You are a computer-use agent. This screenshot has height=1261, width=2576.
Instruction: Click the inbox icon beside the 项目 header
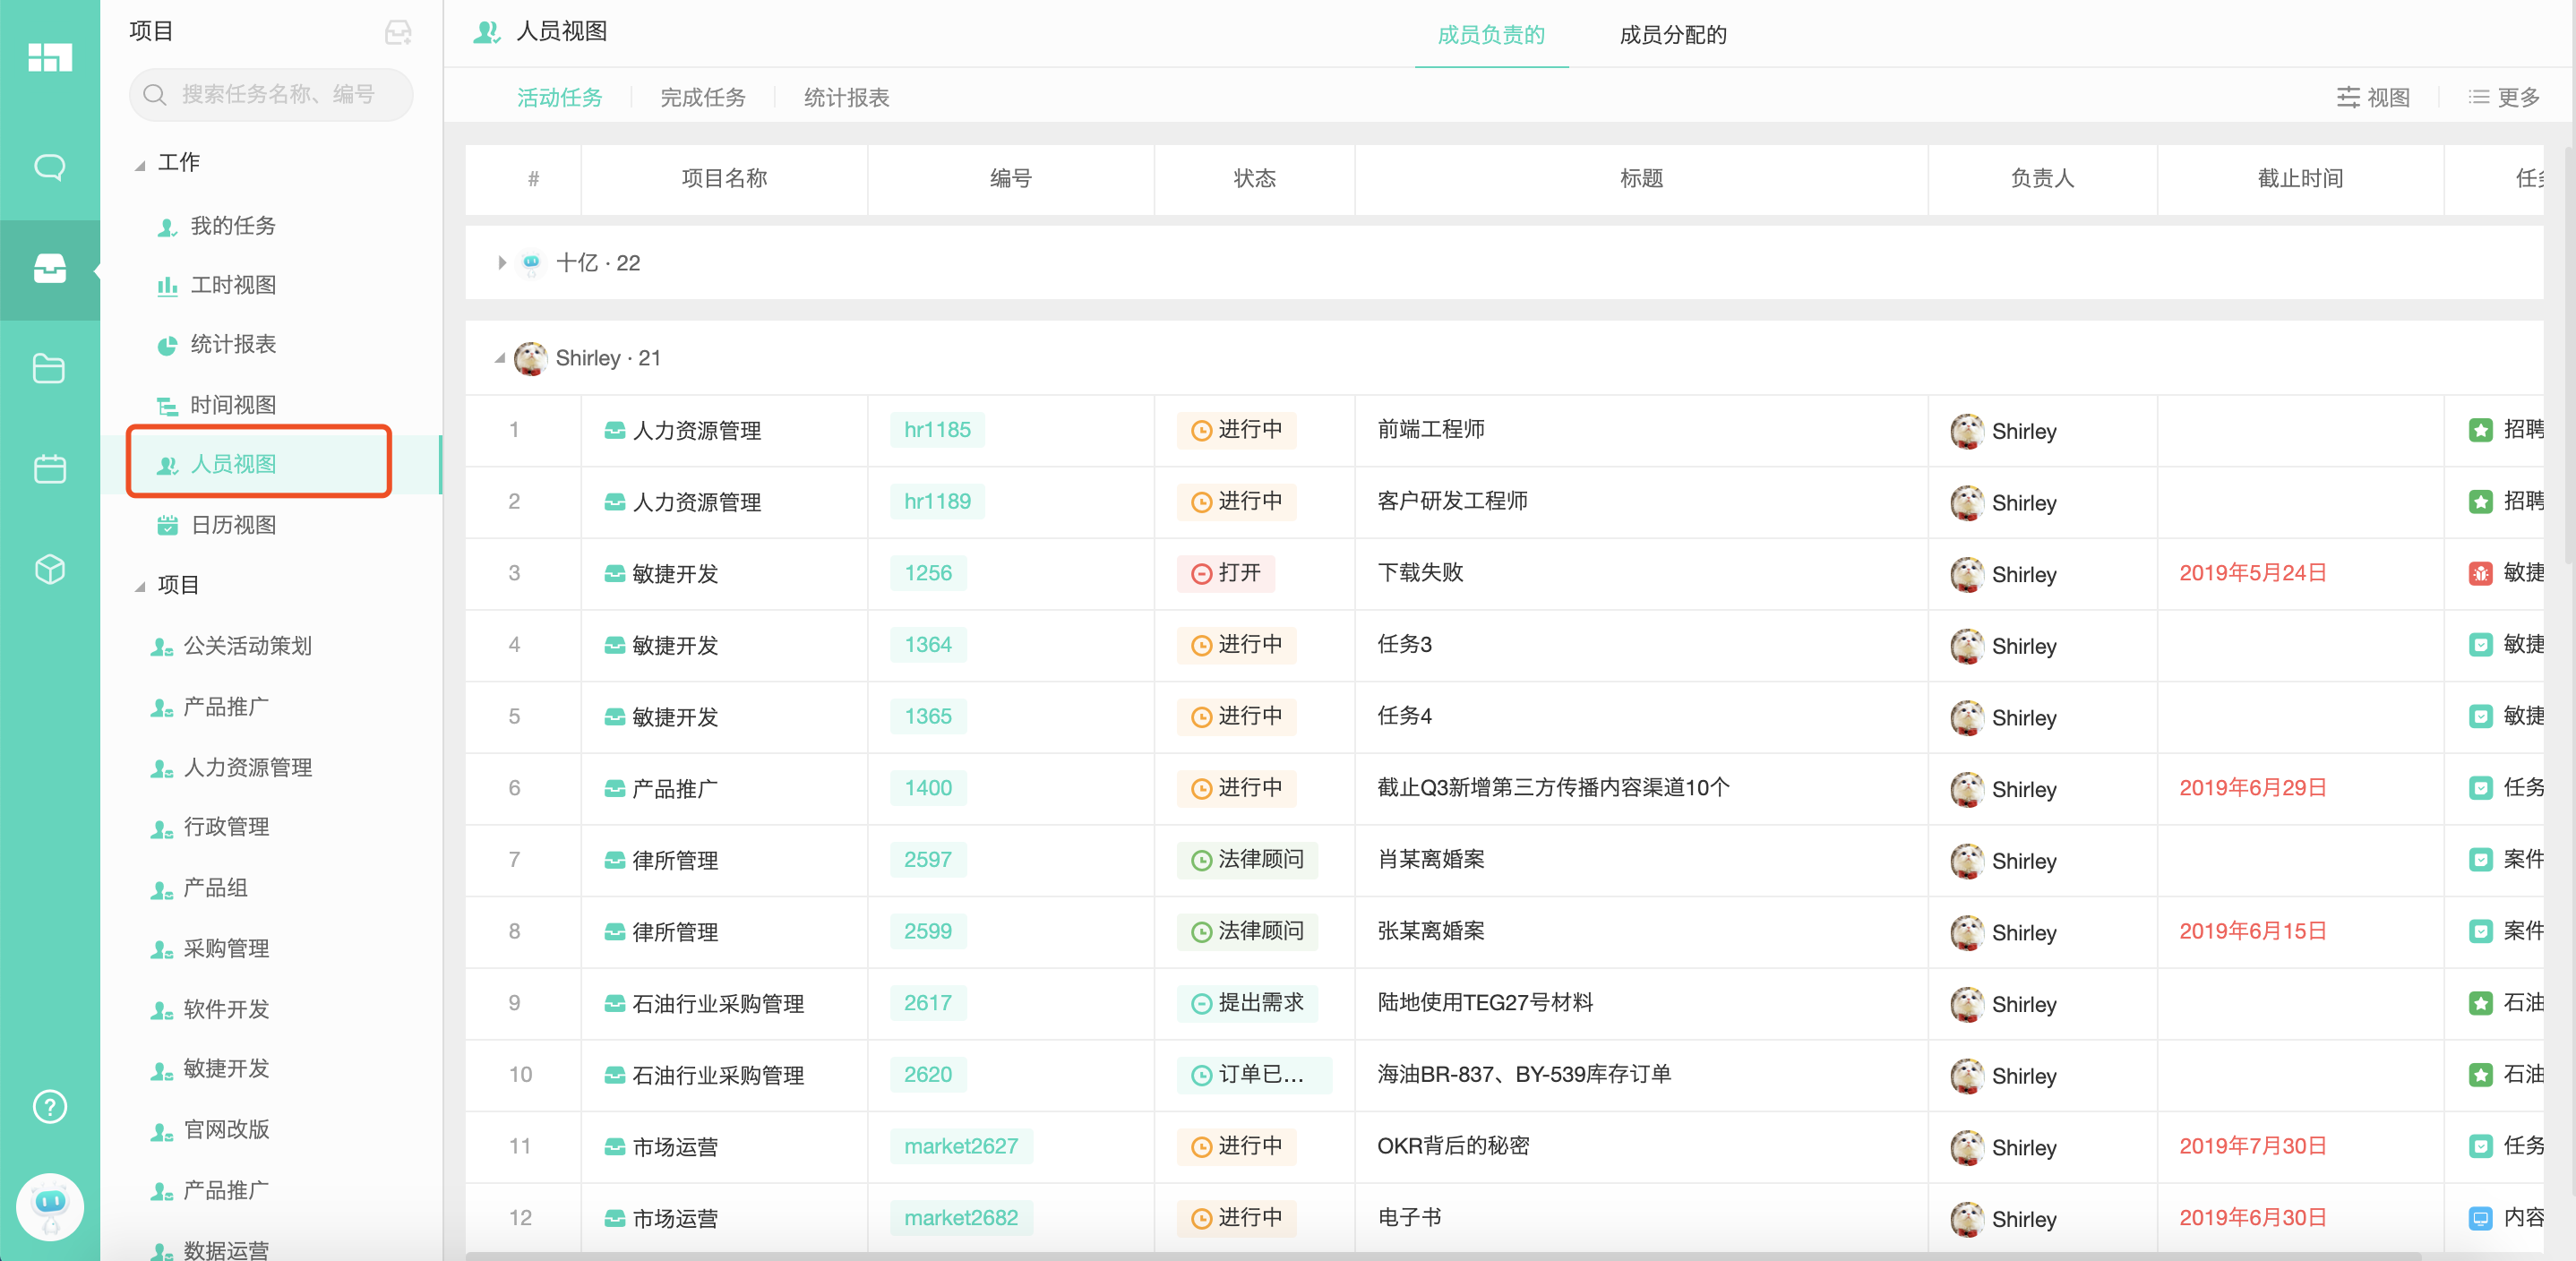(399, 32)
